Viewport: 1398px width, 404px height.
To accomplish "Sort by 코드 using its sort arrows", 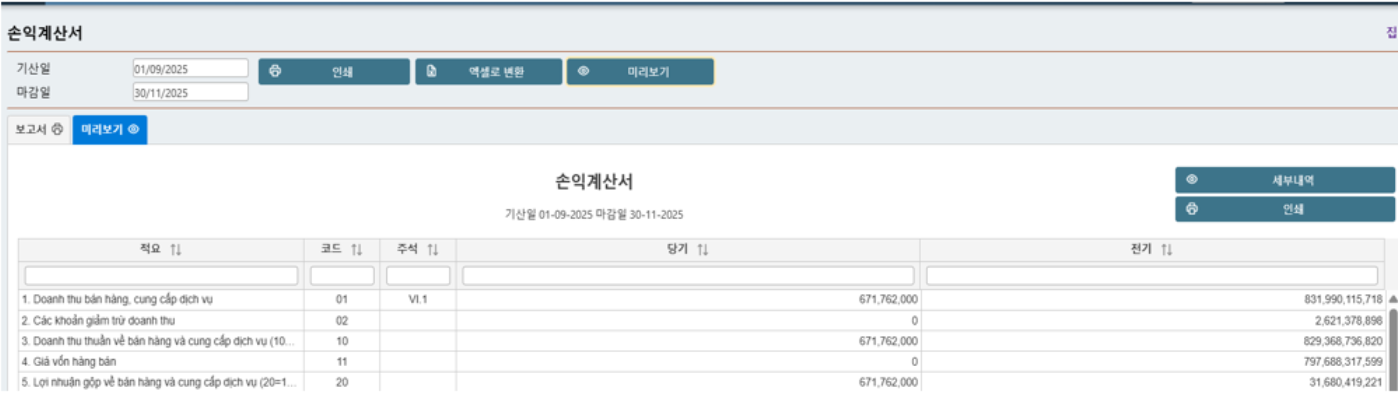I will coord(357,249).
